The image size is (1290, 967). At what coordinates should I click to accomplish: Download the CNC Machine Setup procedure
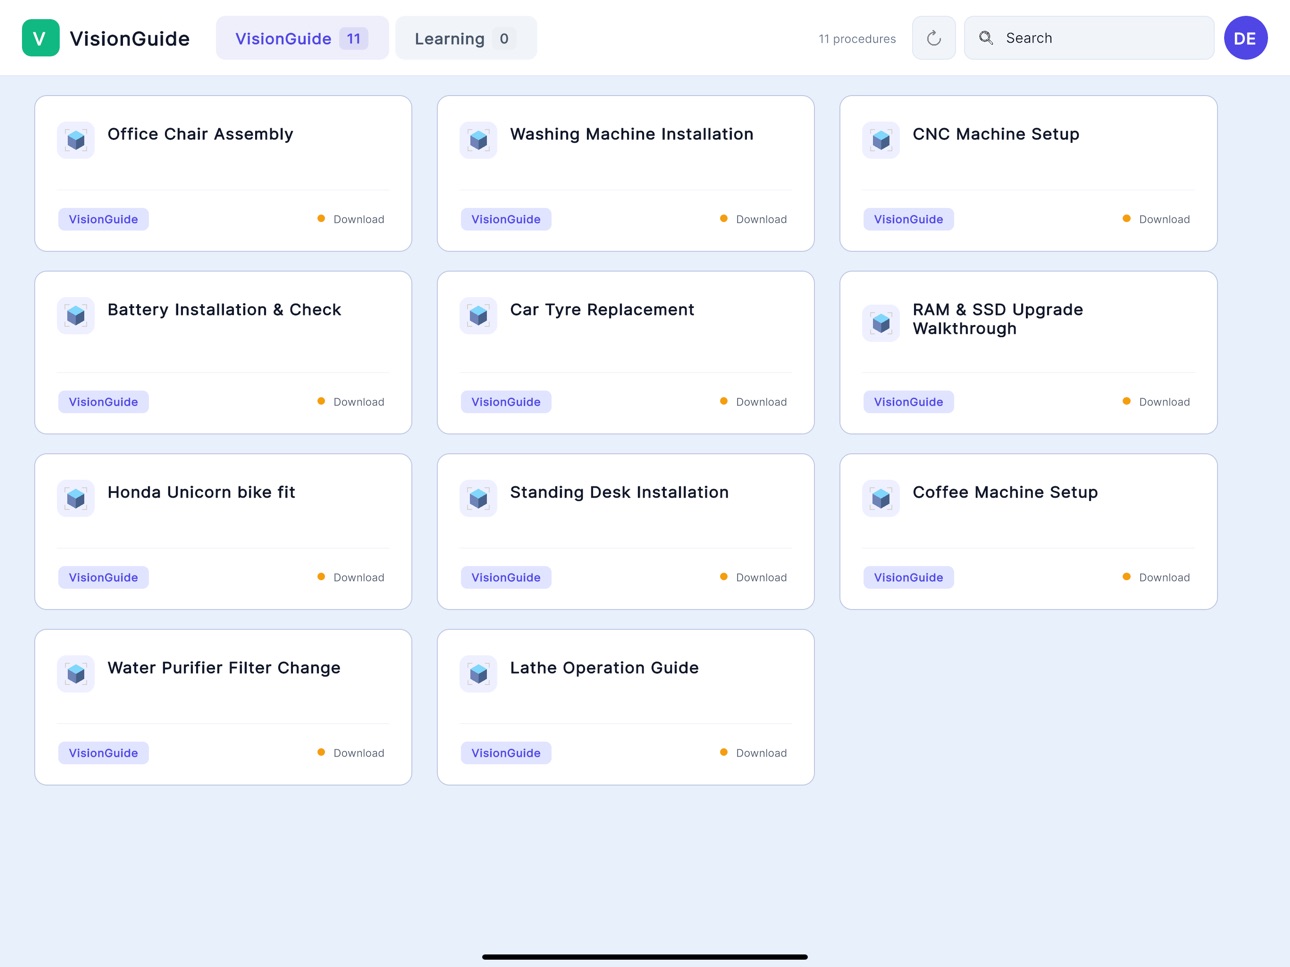[1156, 219]
